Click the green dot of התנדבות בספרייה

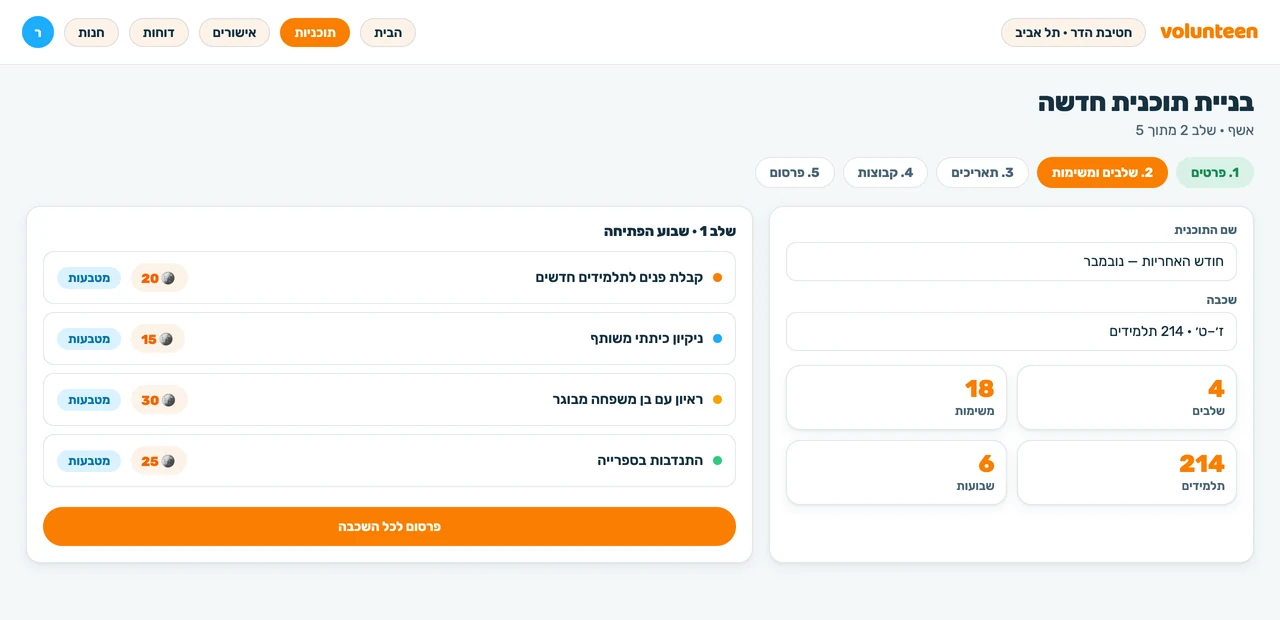717,461
